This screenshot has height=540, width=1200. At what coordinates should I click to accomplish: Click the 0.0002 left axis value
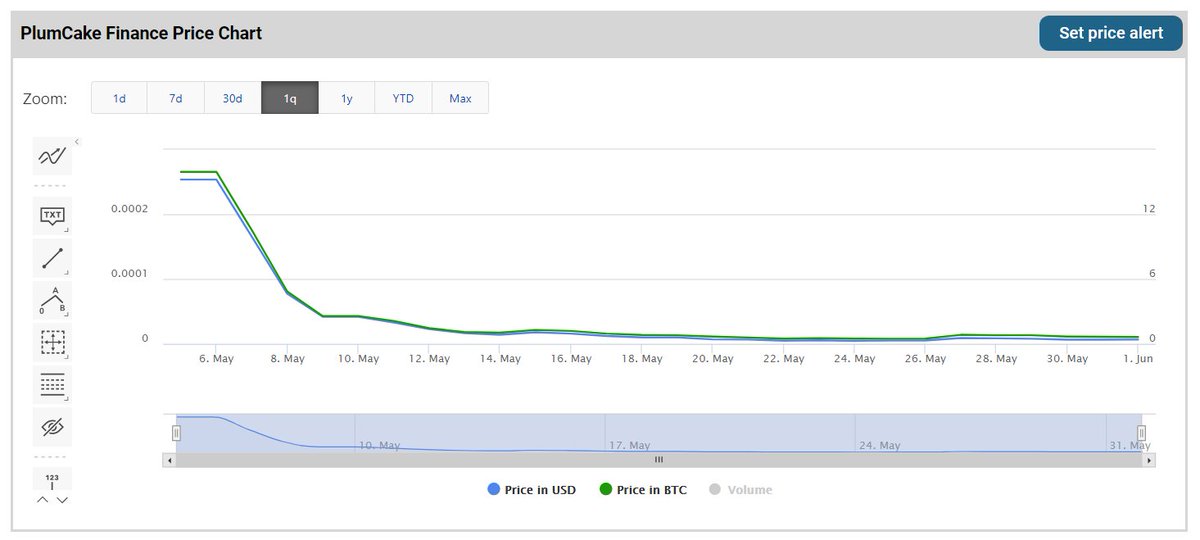tap(129, 209)
